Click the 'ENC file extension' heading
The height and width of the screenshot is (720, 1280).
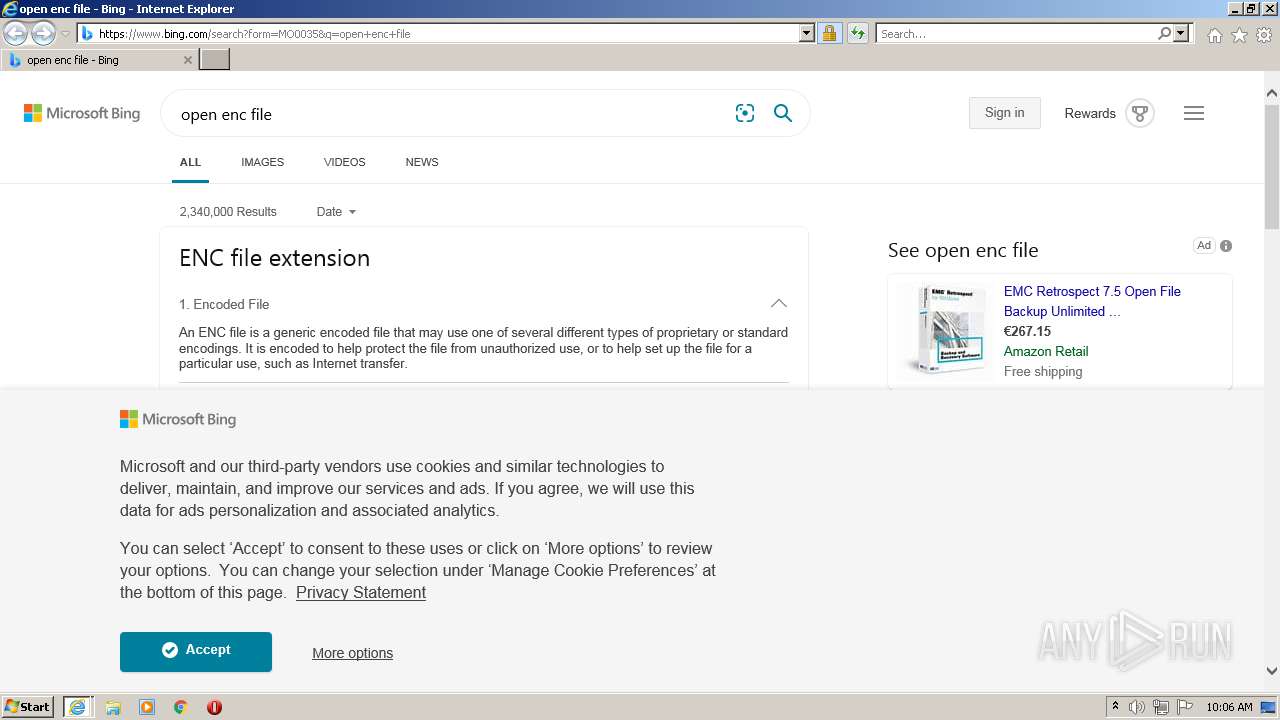click(x=274, y=258)
